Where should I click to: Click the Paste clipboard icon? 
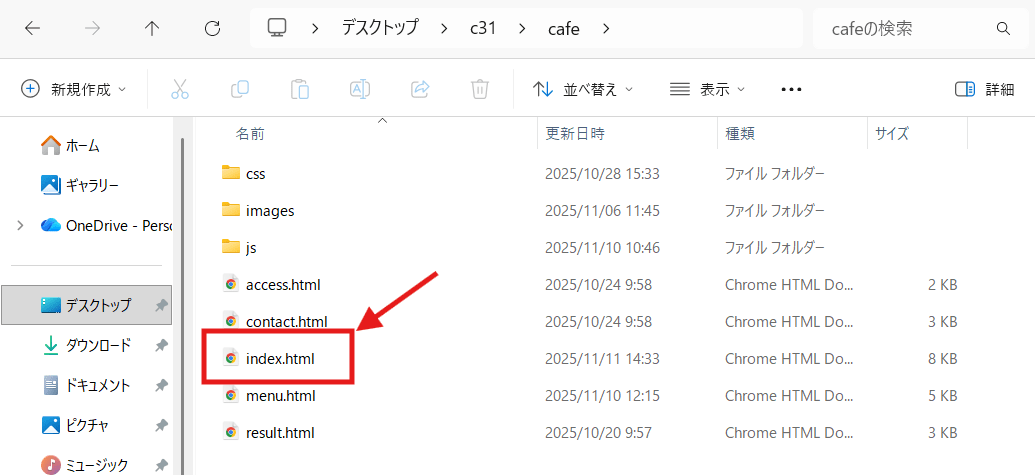[x=300, y=89]
